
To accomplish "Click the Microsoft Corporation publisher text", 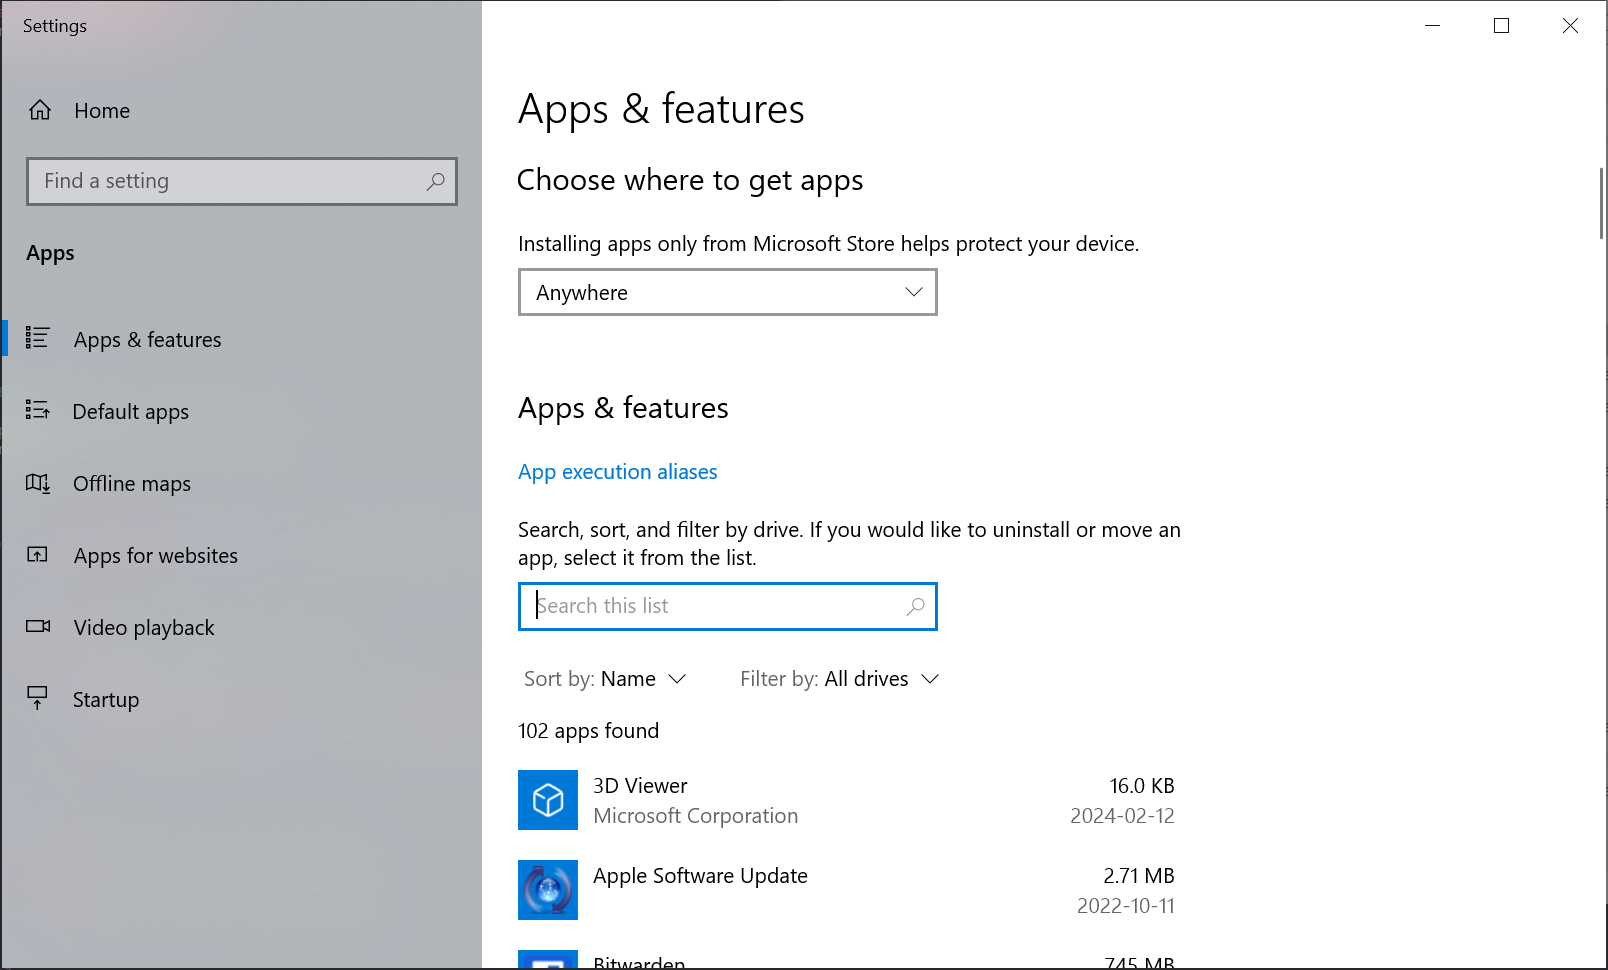I will 696,816.
